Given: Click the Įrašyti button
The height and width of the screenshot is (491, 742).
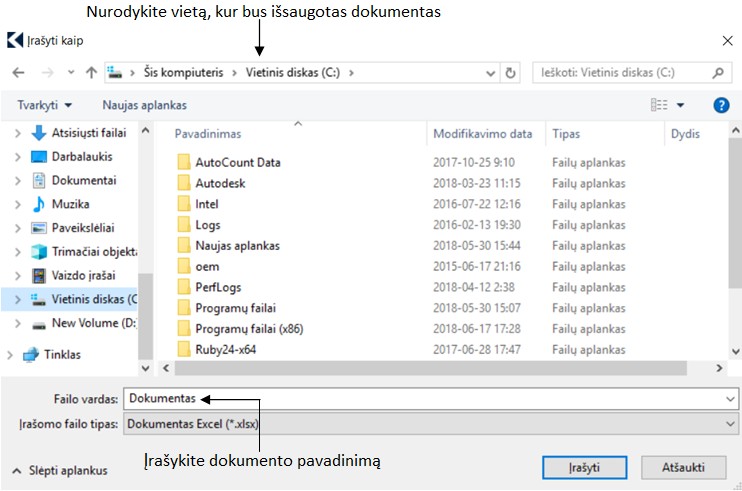Looking at the screenshot, I should point(584,467).
